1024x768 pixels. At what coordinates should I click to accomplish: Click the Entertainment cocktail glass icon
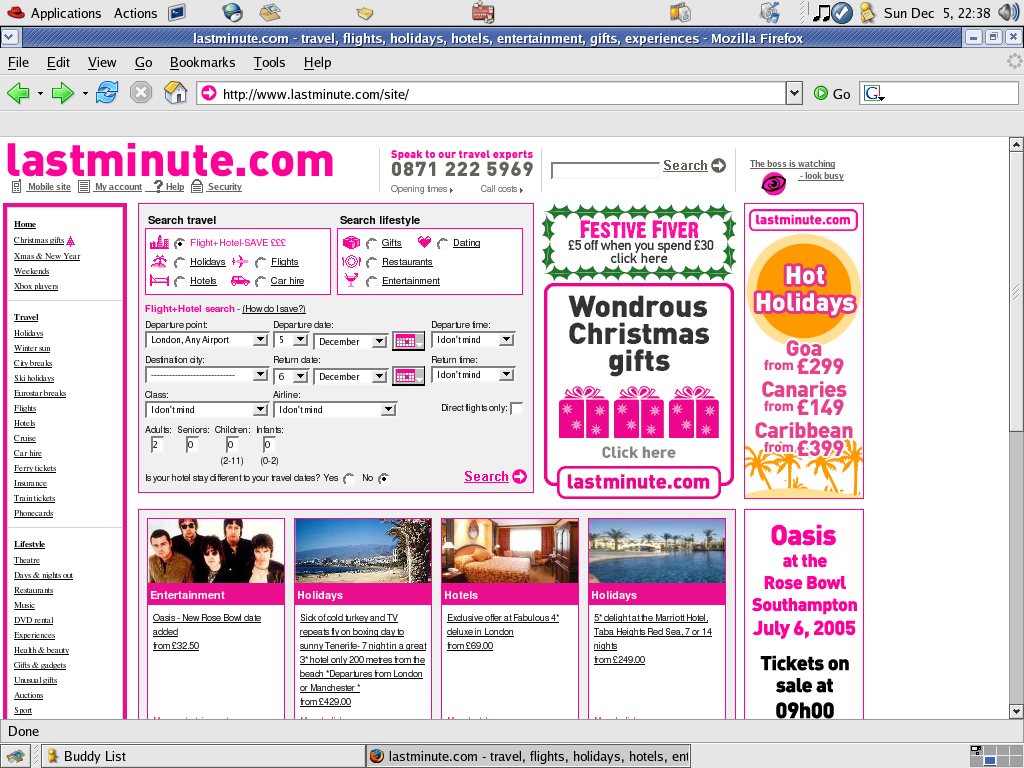(x=351, y=281)
